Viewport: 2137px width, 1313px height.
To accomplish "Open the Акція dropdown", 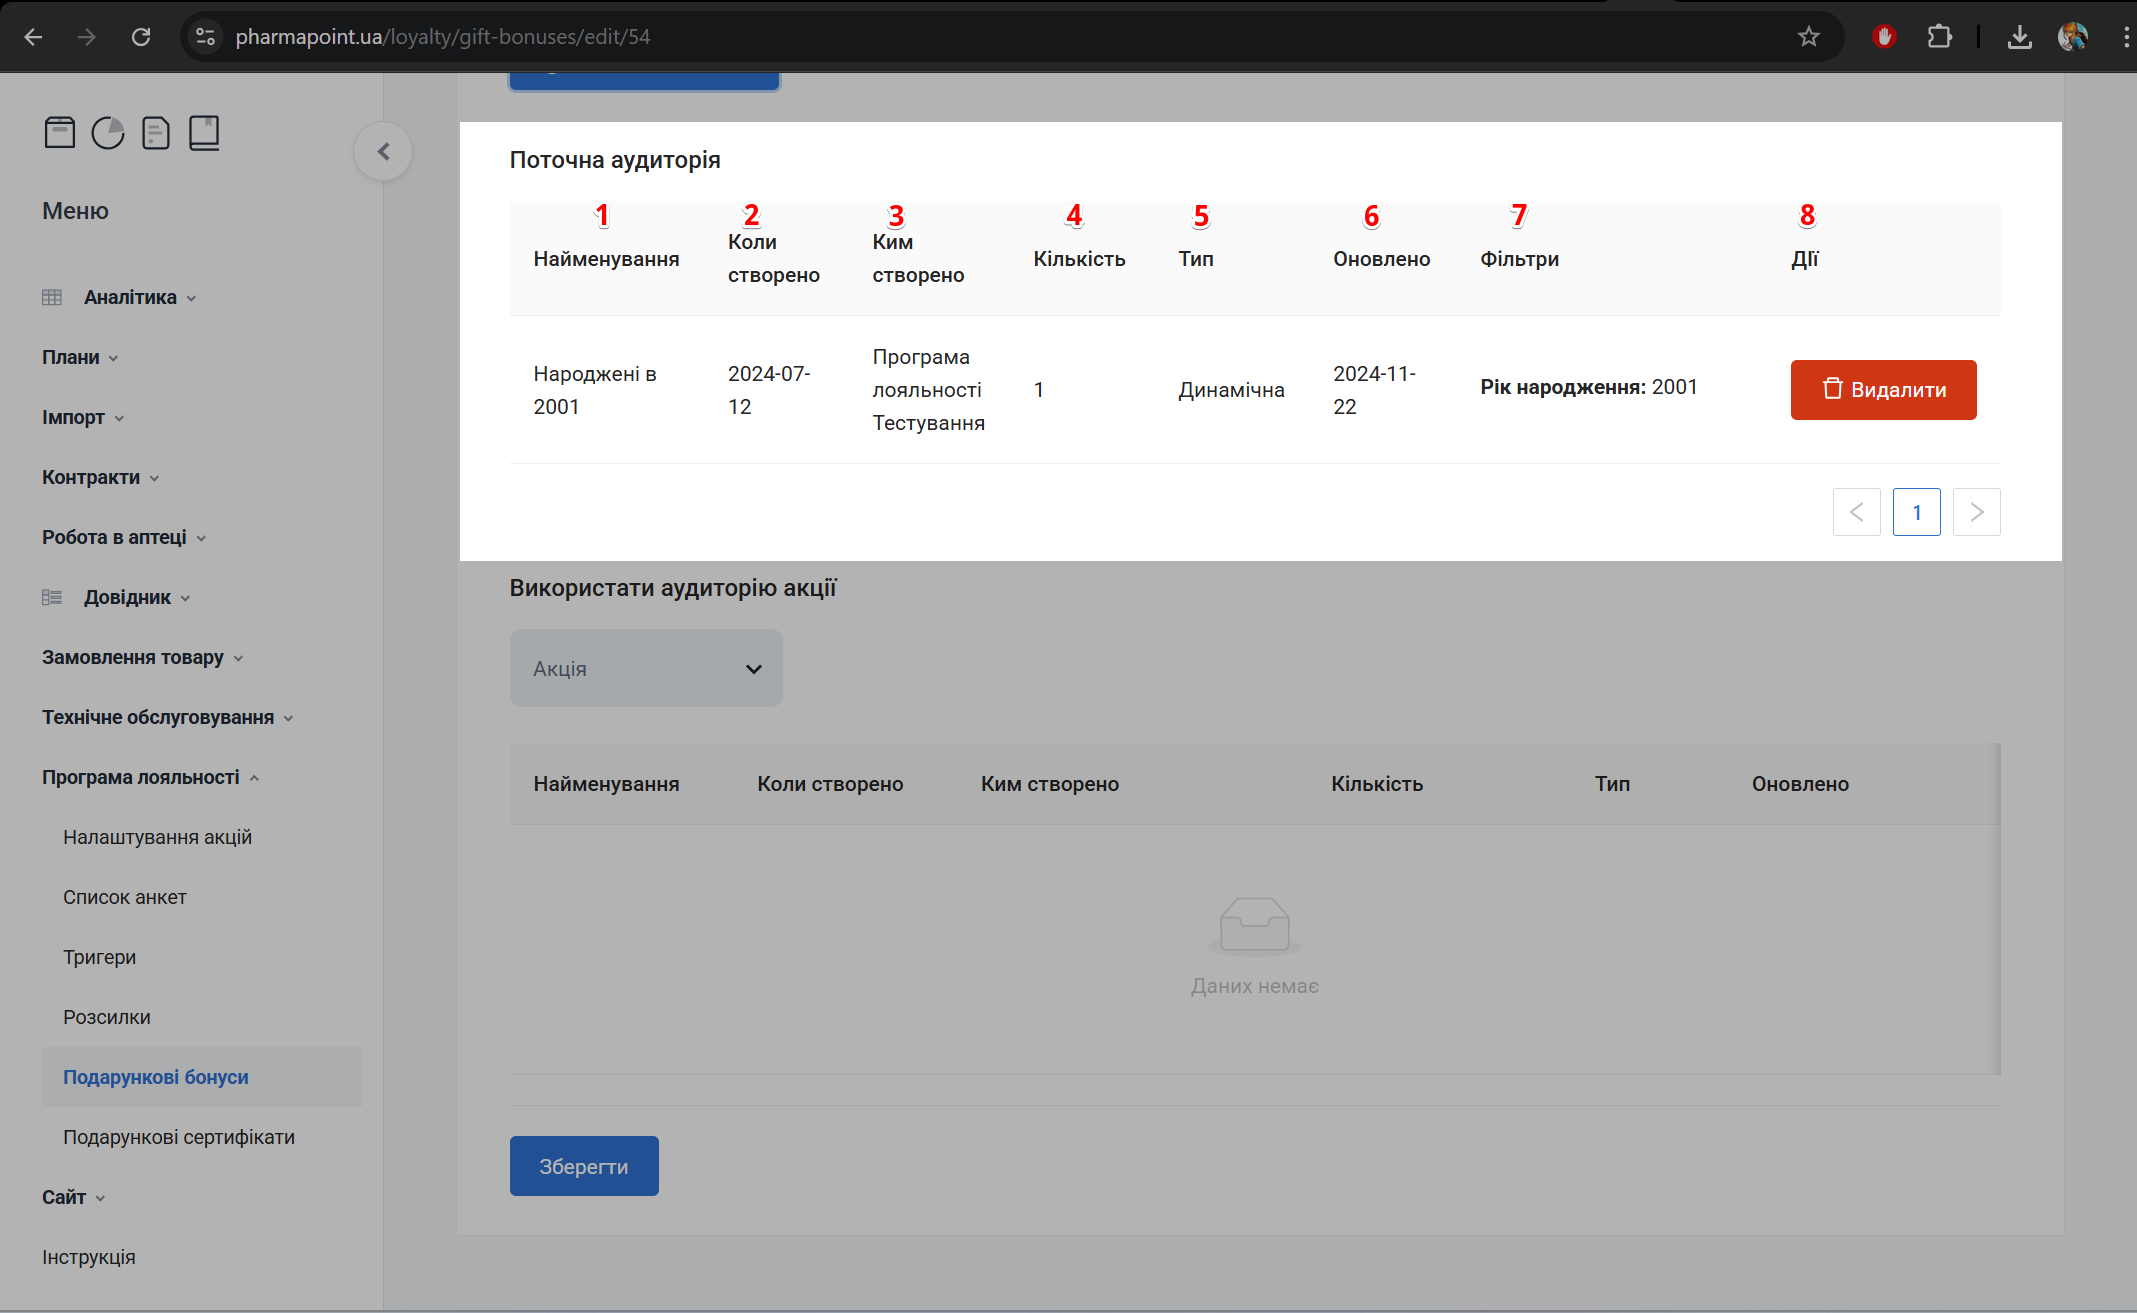I will [x=646, y=668].
